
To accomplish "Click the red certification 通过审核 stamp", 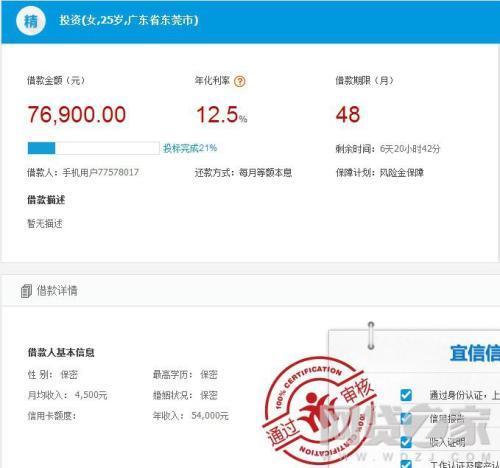I will pos(319,410).
